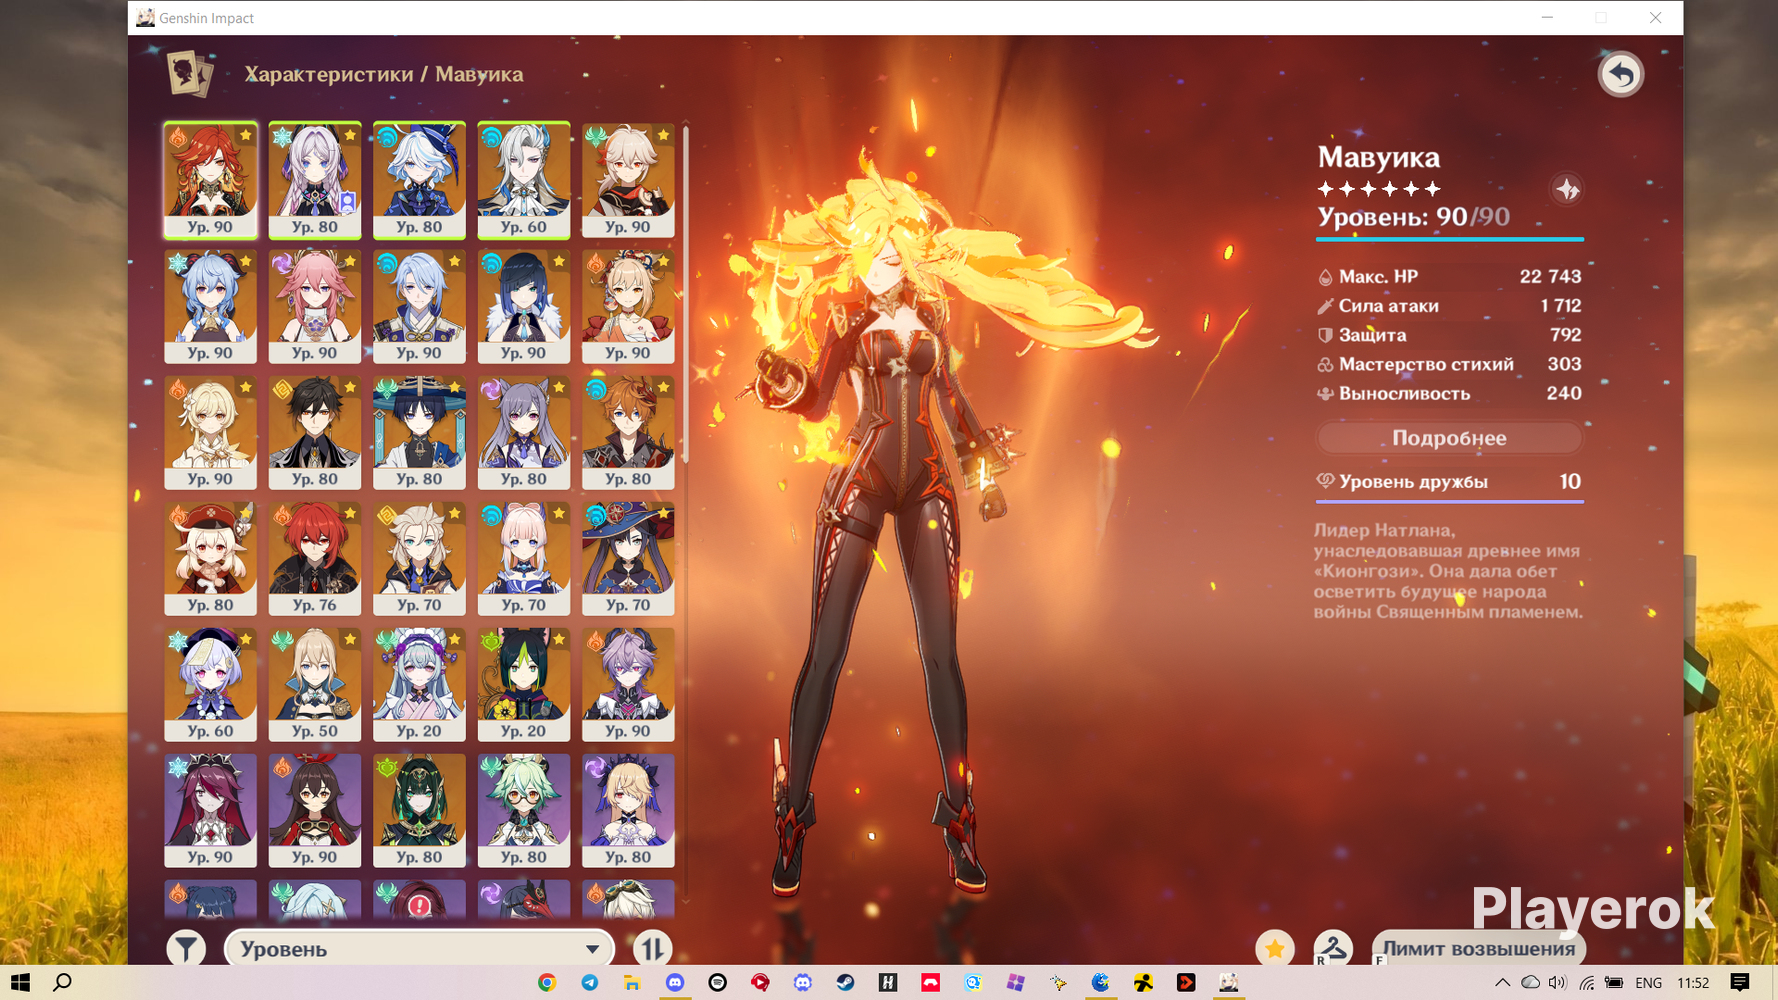Click the Уровень дружбы progress bar

point(1449,501)
